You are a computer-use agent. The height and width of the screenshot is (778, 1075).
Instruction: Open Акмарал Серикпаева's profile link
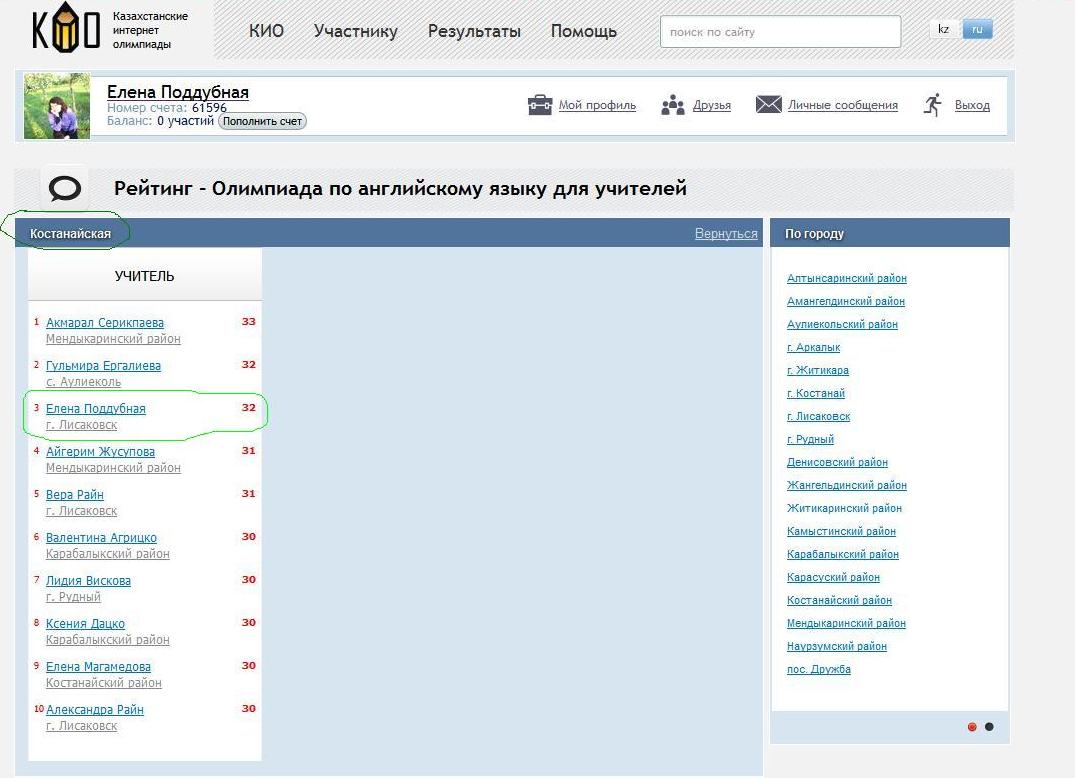pyautogui.click(x=105, y=323)
